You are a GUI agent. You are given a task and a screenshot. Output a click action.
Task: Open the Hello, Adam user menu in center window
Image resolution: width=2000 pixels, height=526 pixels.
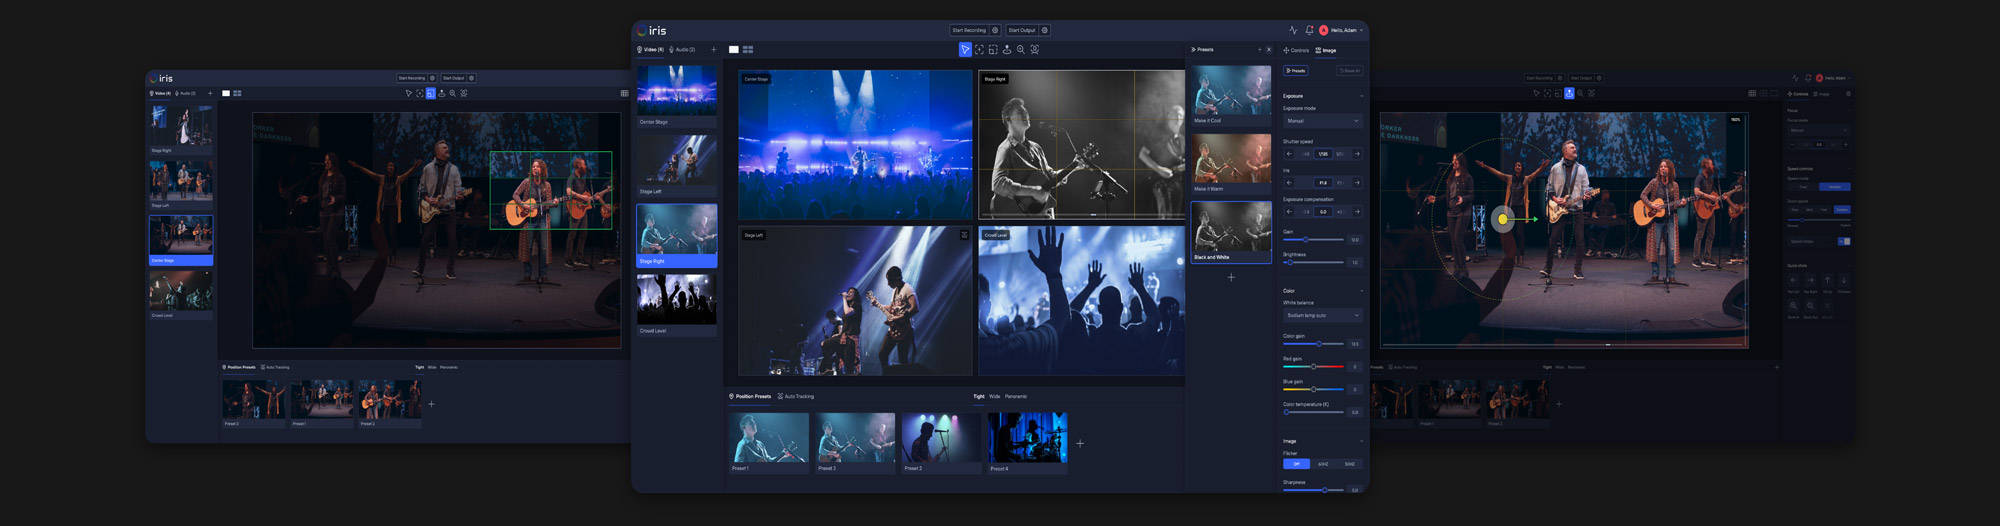1345,30
